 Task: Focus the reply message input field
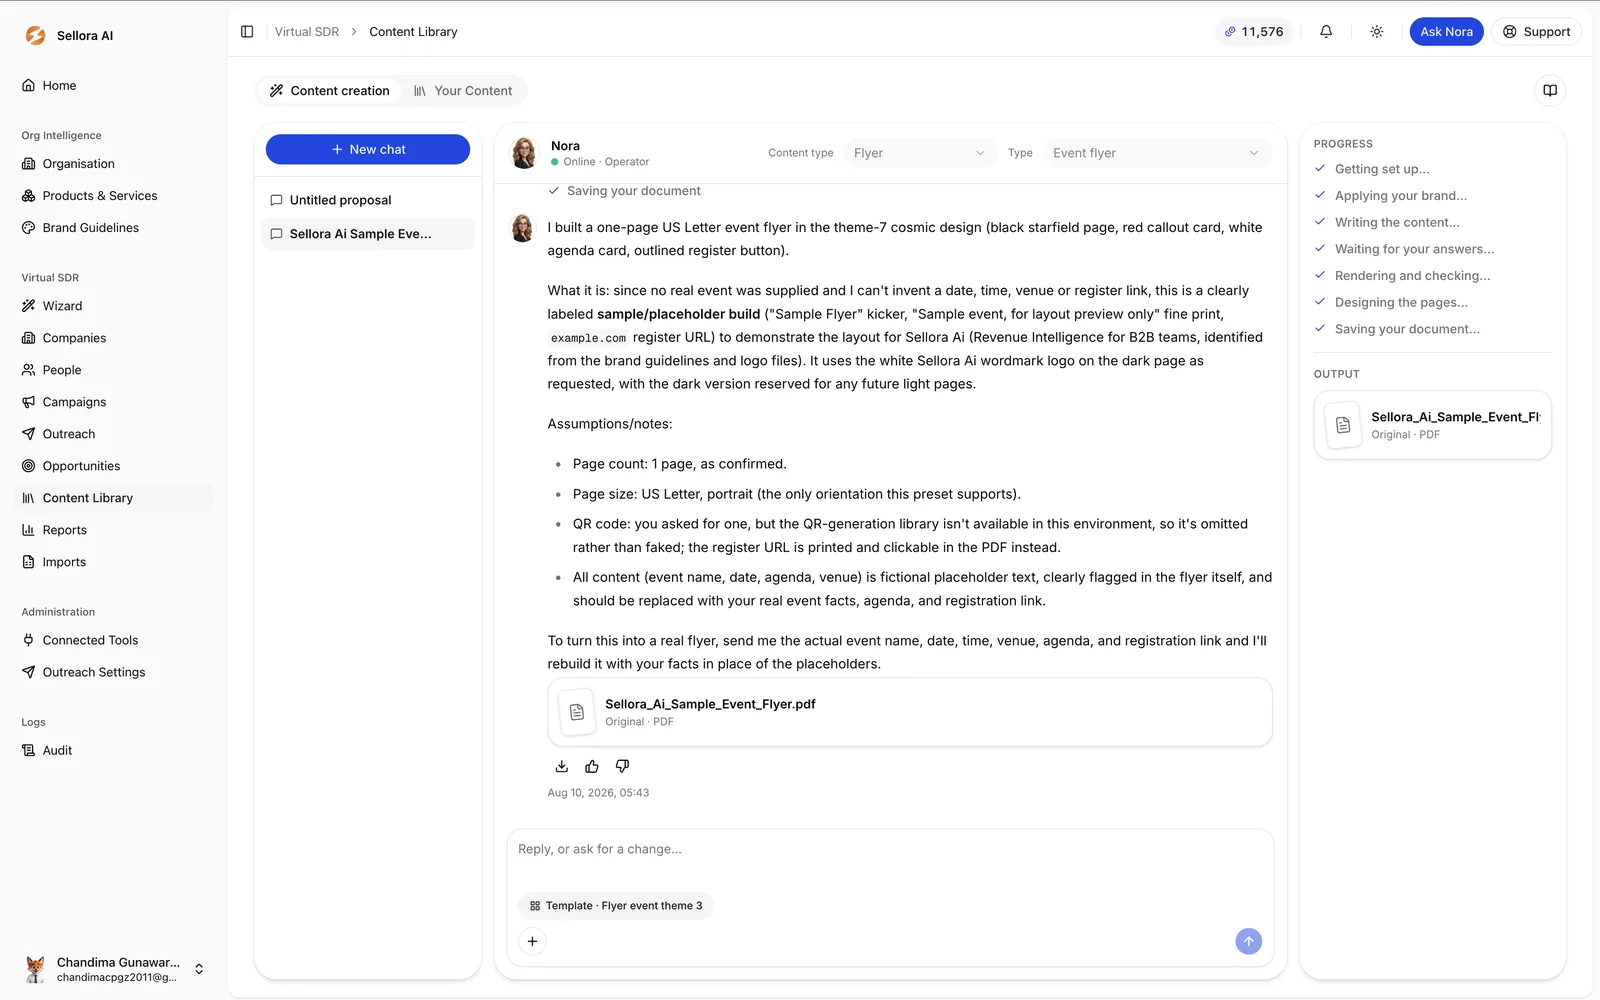(x=890, y=850)
